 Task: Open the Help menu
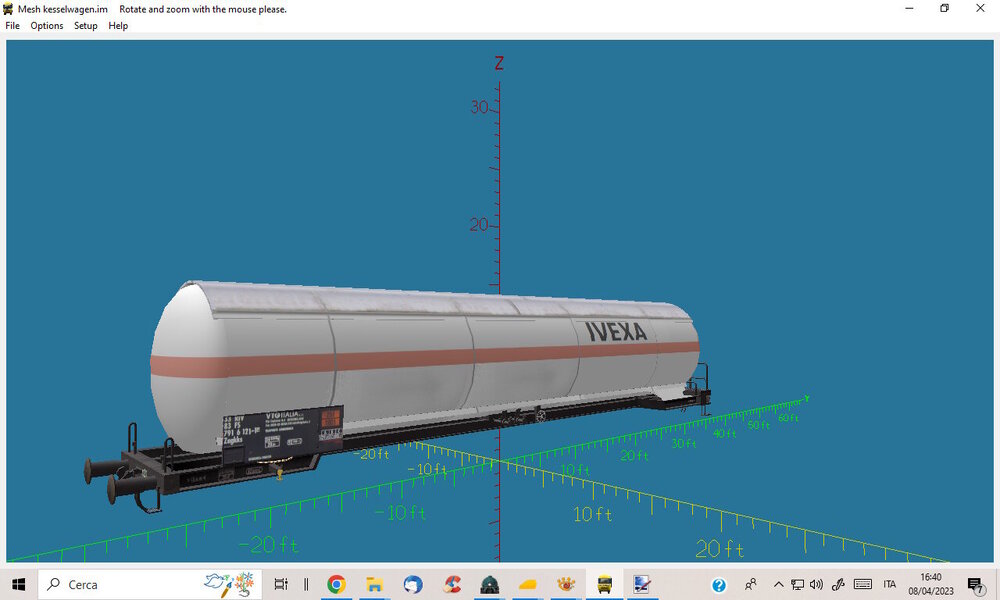118,26
